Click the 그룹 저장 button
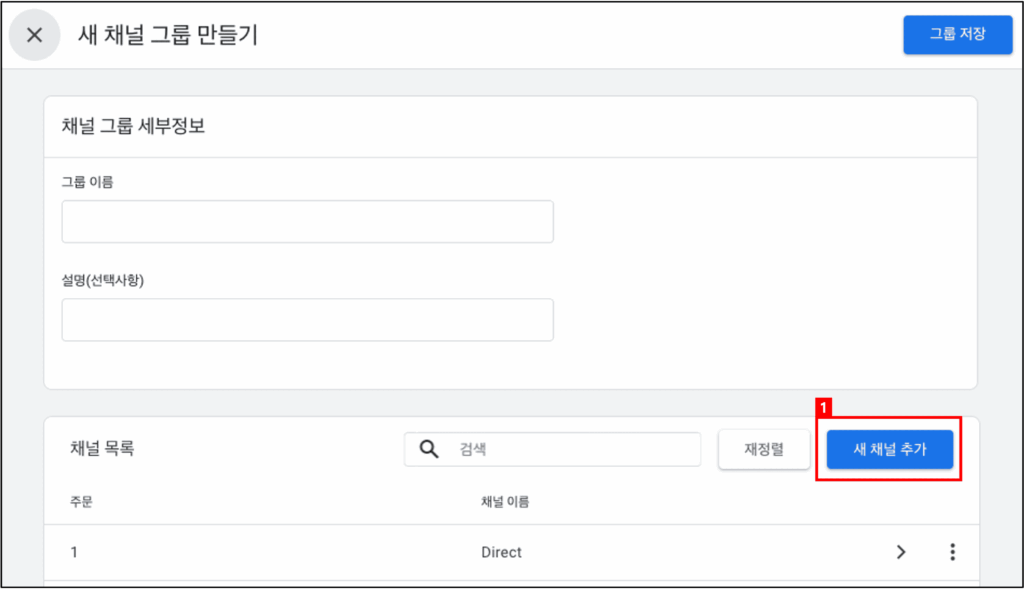The height and width of the screenshot is (589, 1024). point(957,35)
